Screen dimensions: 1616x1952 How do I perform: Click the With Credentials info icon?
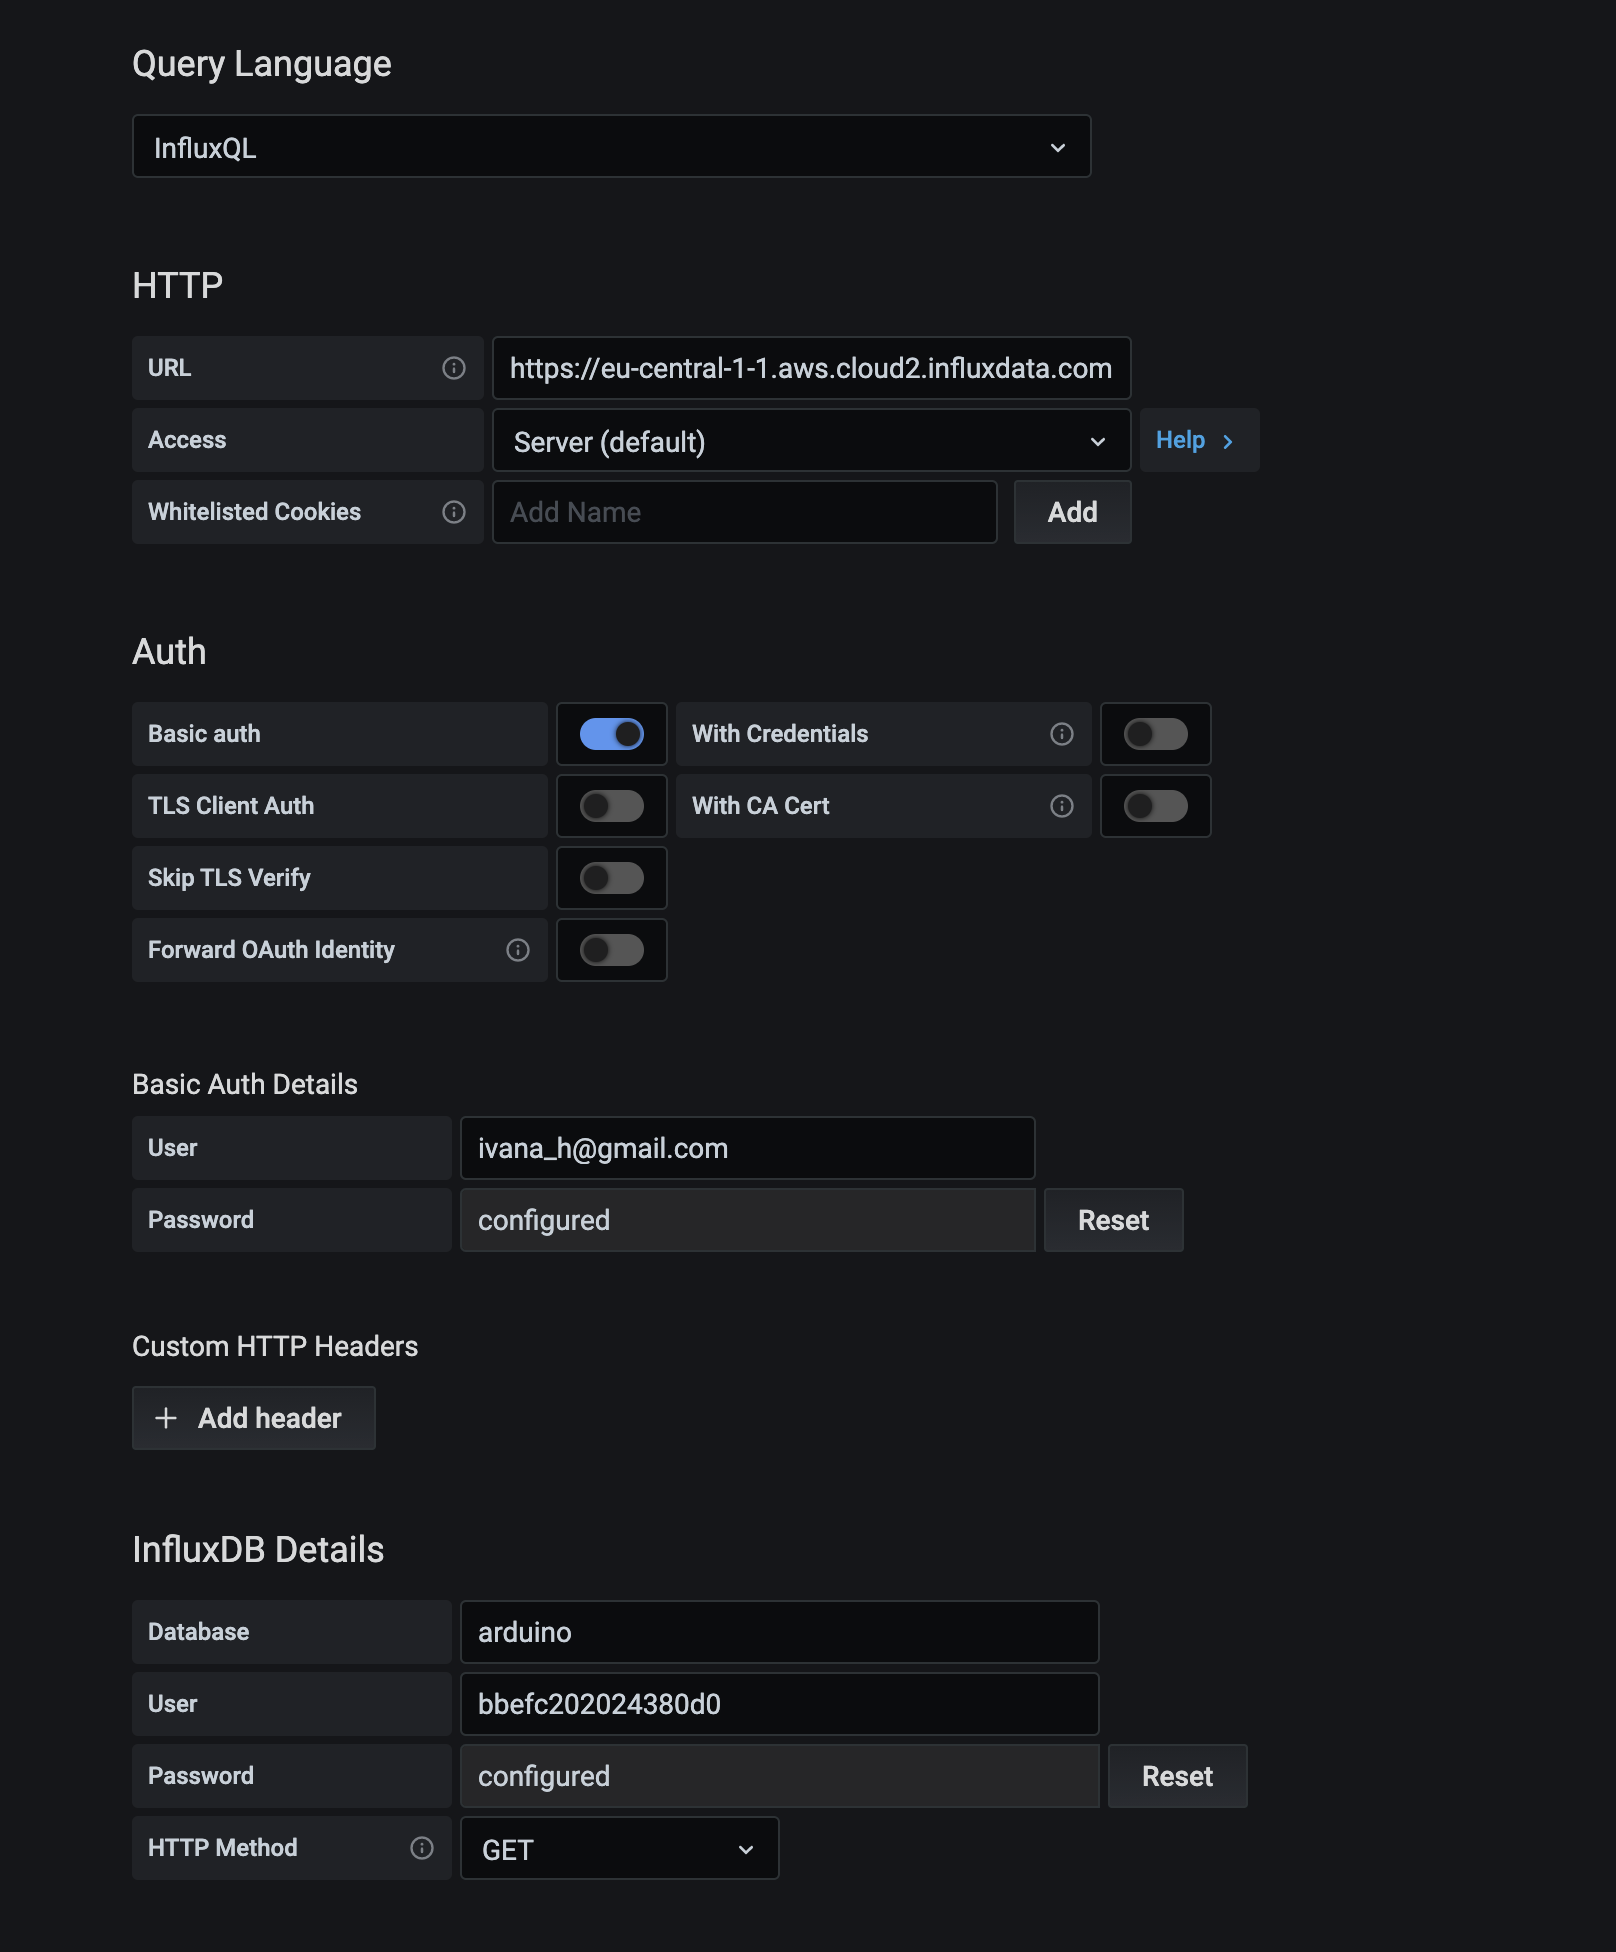[x=1062, y=735]
